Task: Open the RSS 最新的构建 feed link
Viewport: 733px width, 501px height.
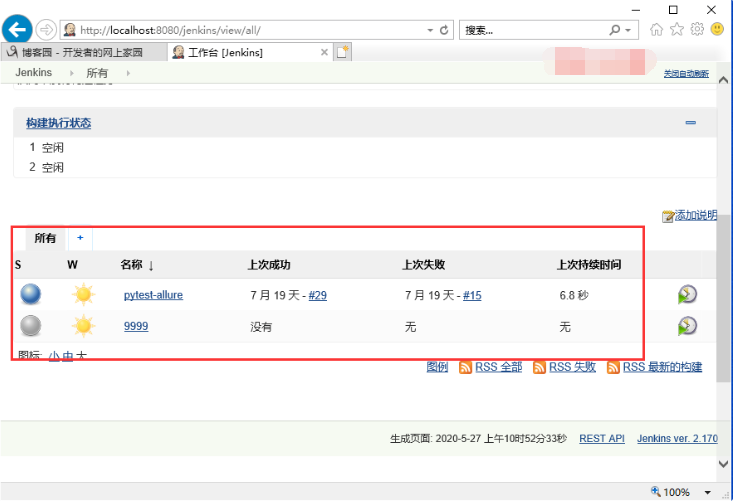Action: 662,367
